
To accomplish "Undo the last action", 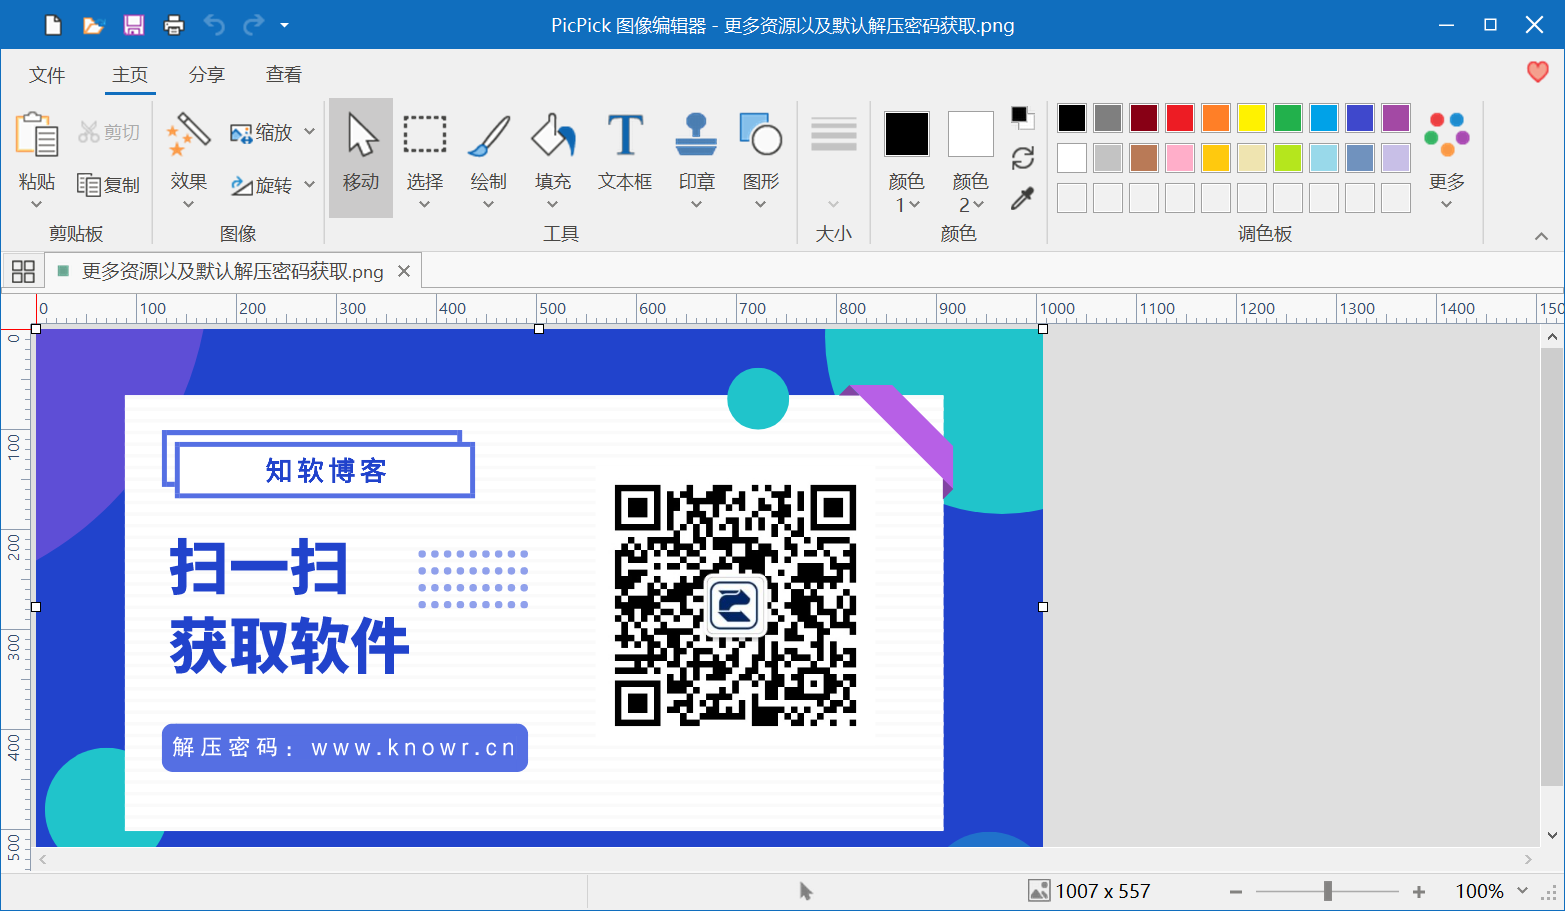I will tap(214, 25).
